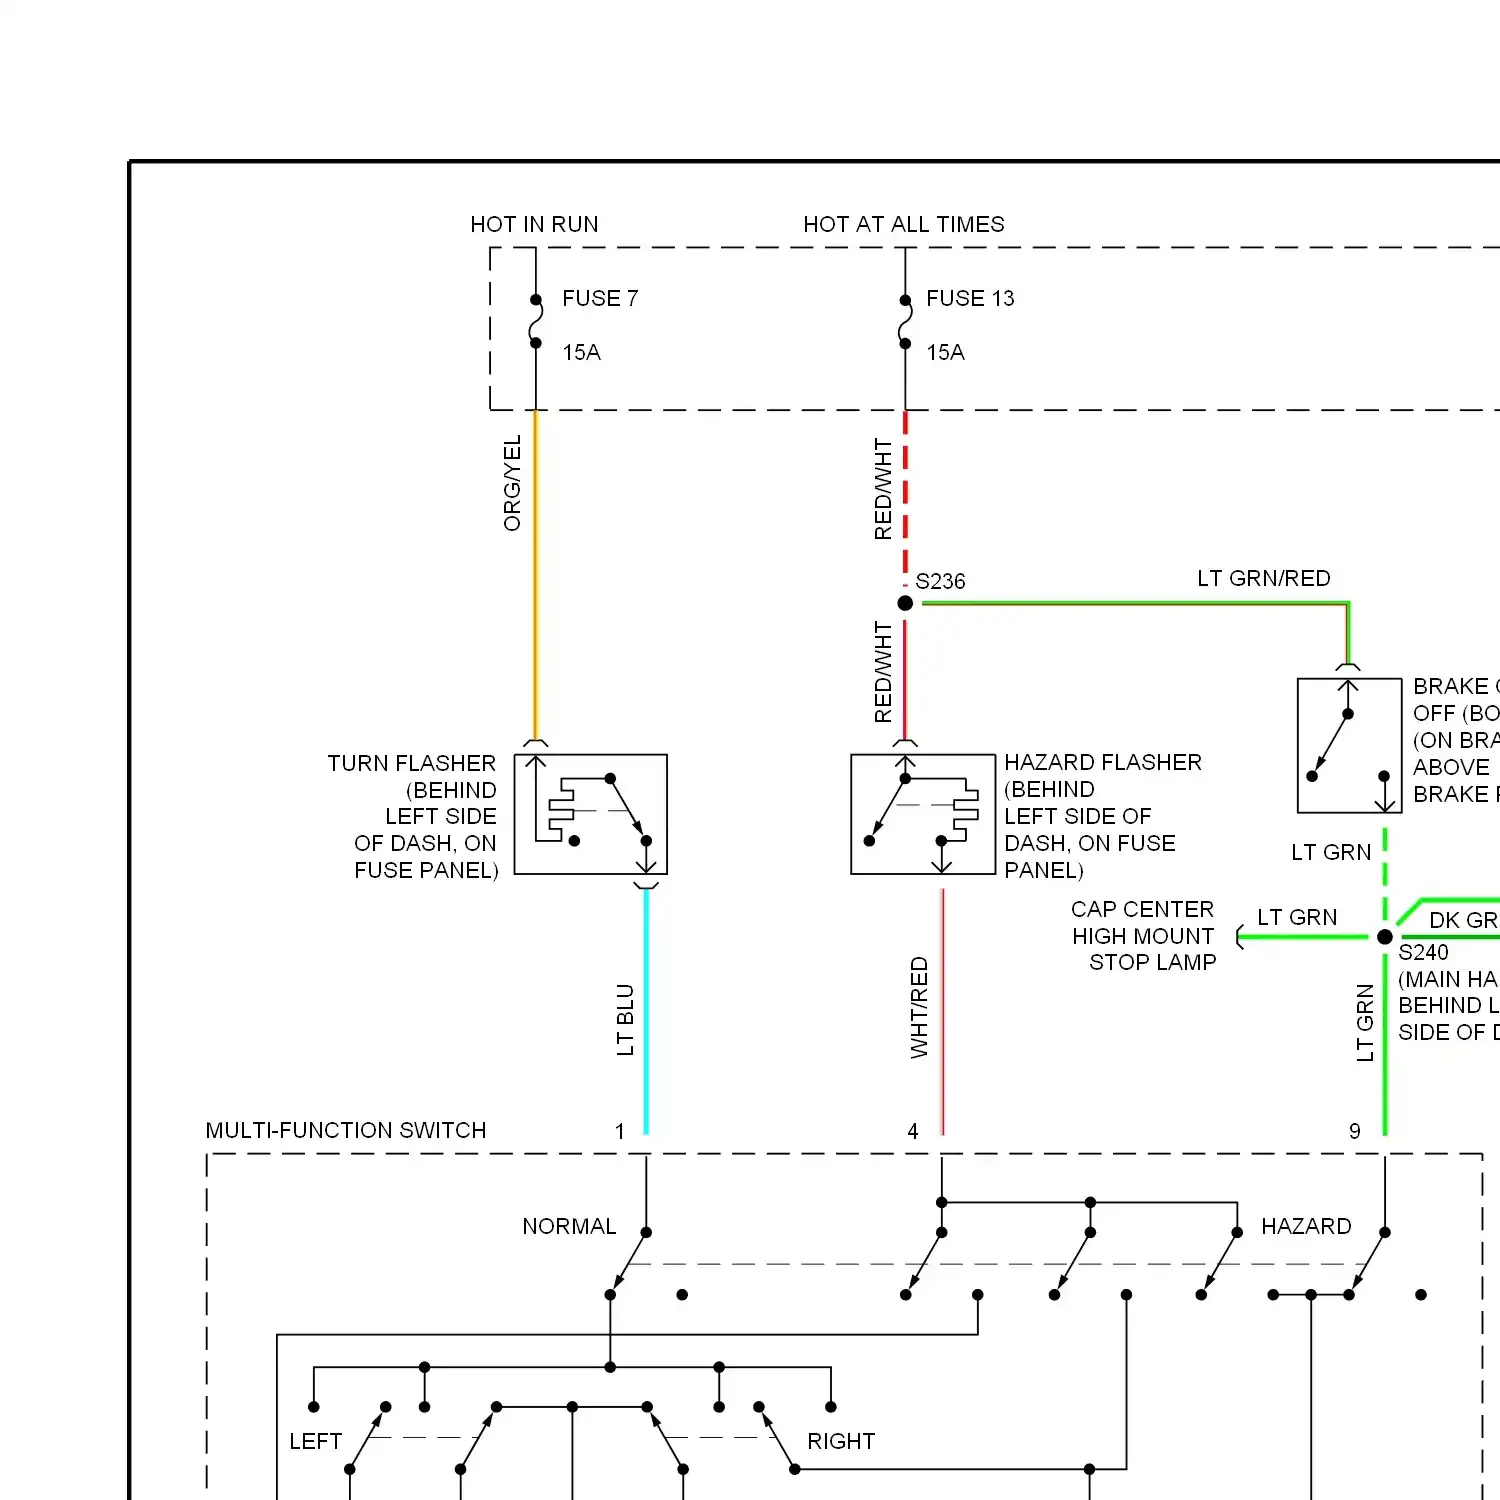The width and height of the screenshot is (1500, 1500).
Task: Click the 'DK GR' wire label
Action: (x=1464, y=920)
